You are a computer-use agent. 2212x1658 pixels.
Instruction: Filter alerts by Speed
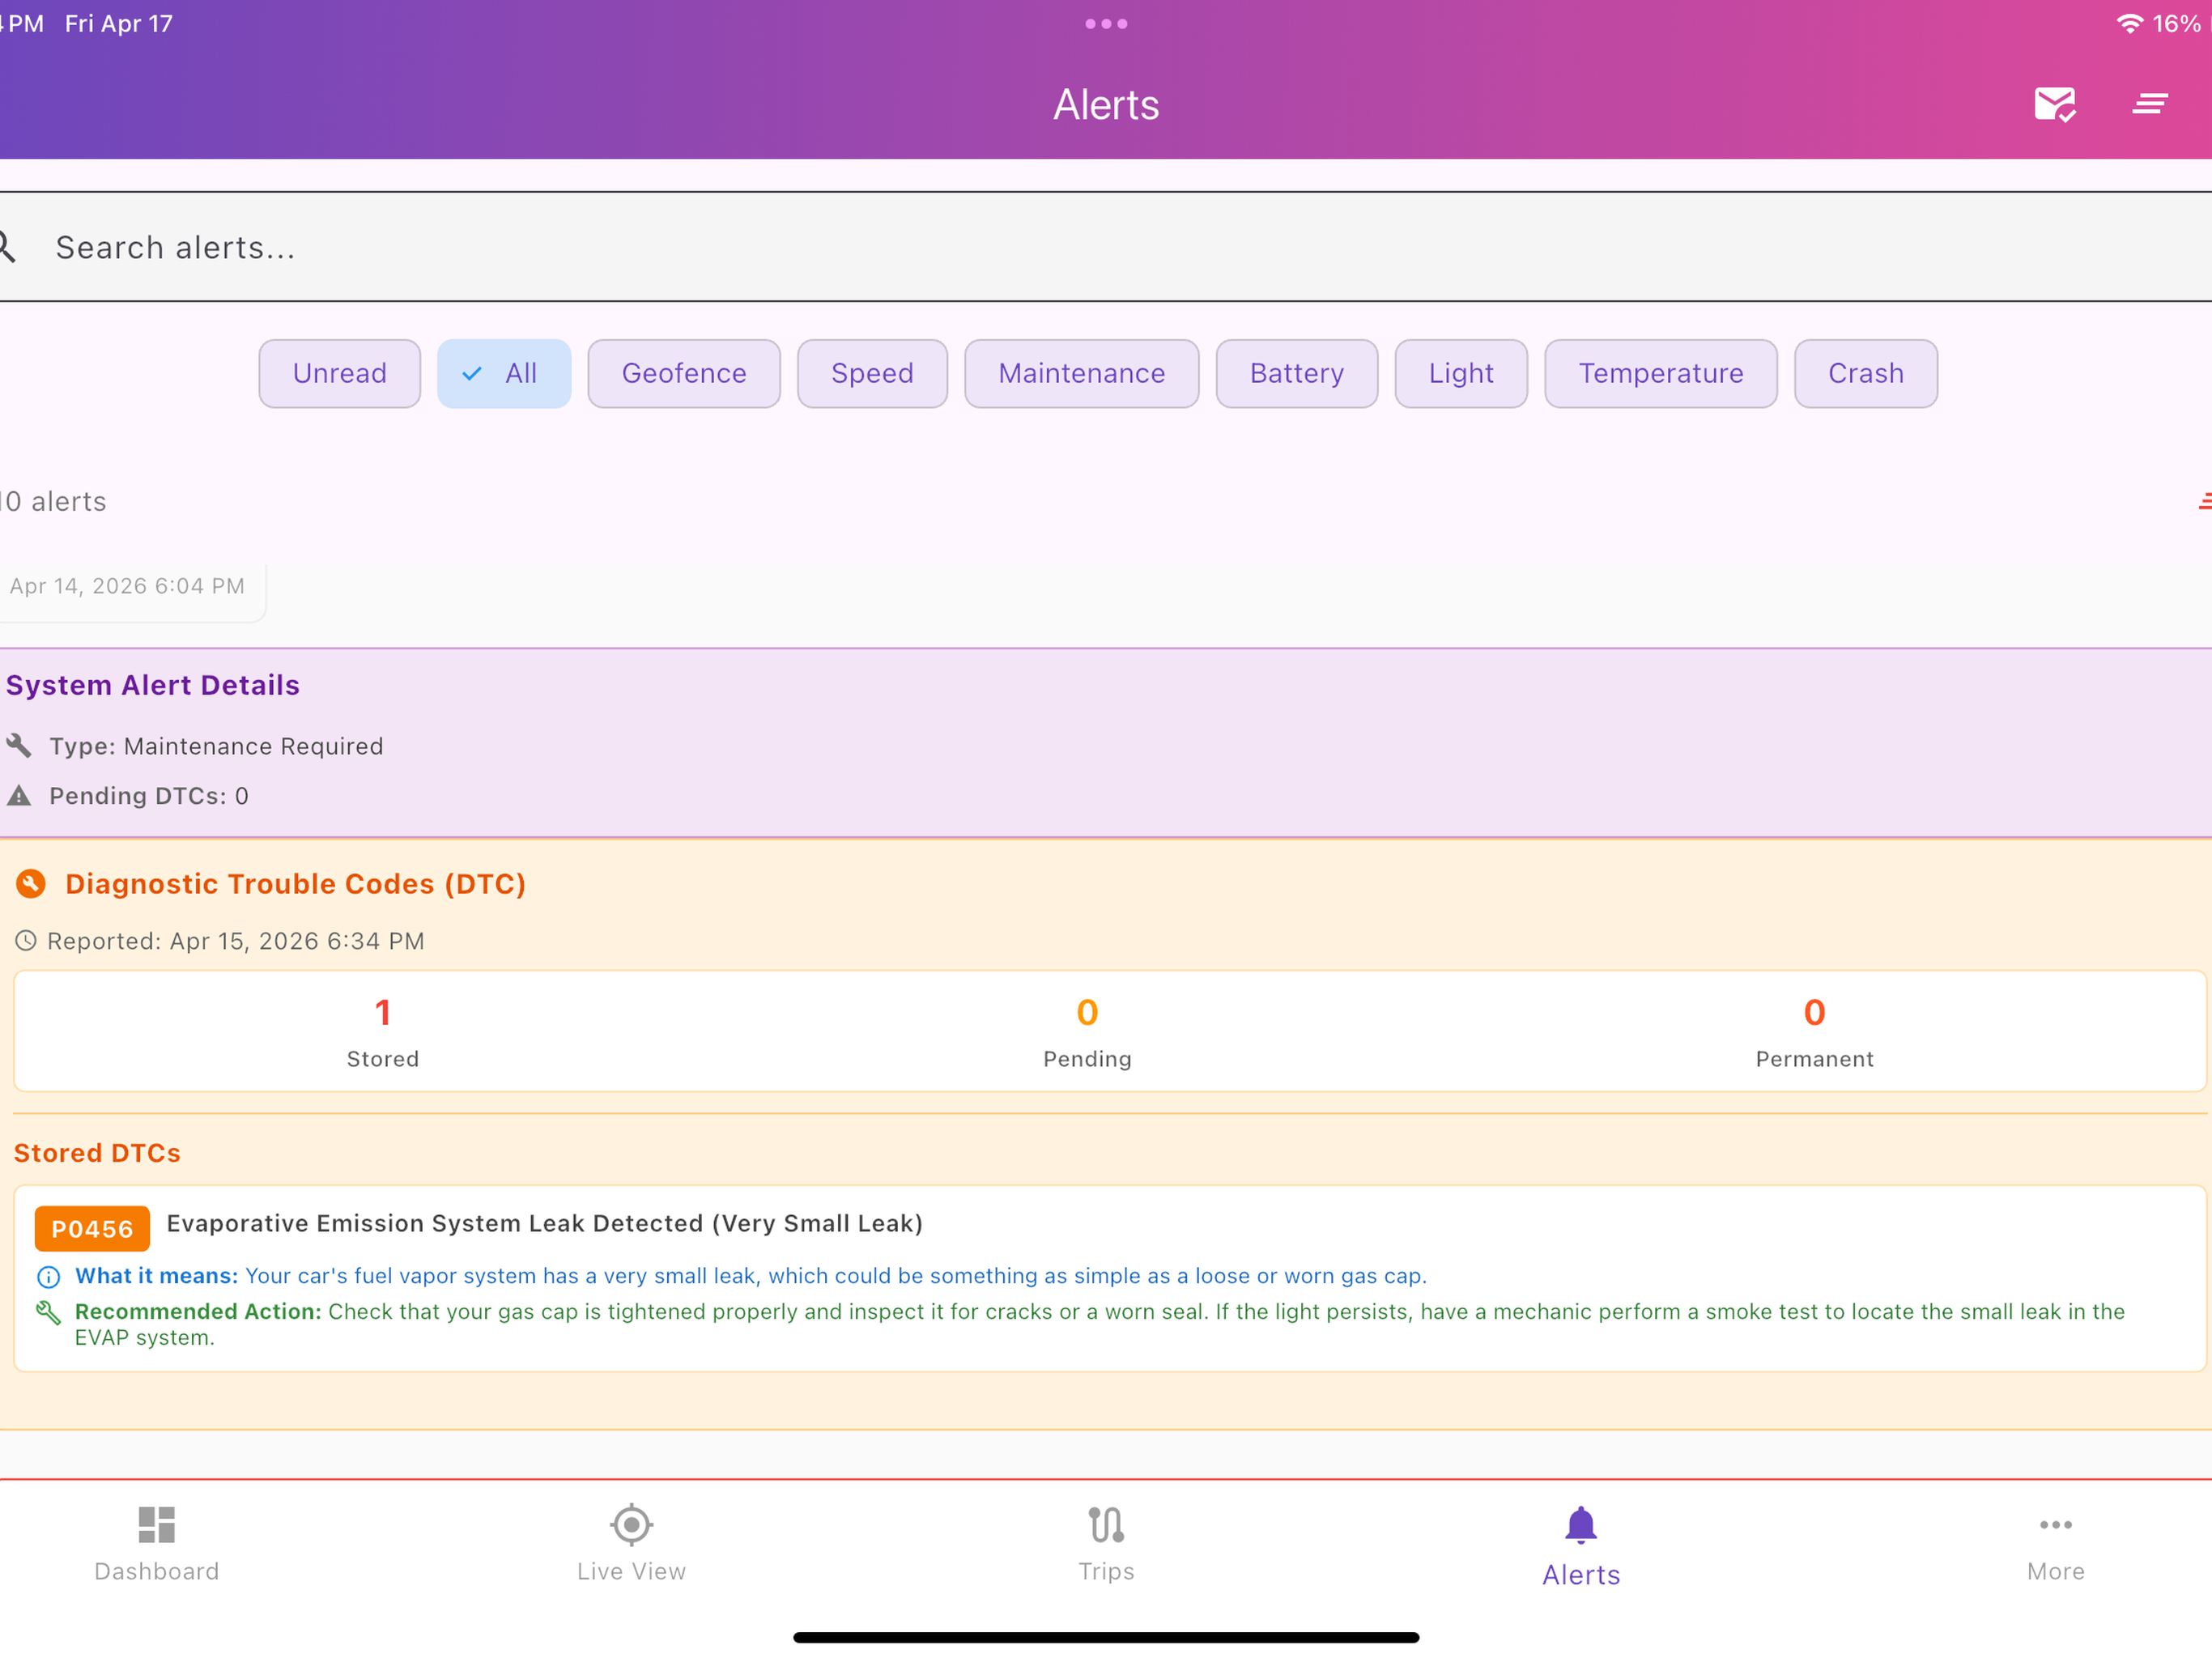click(872, 373)
